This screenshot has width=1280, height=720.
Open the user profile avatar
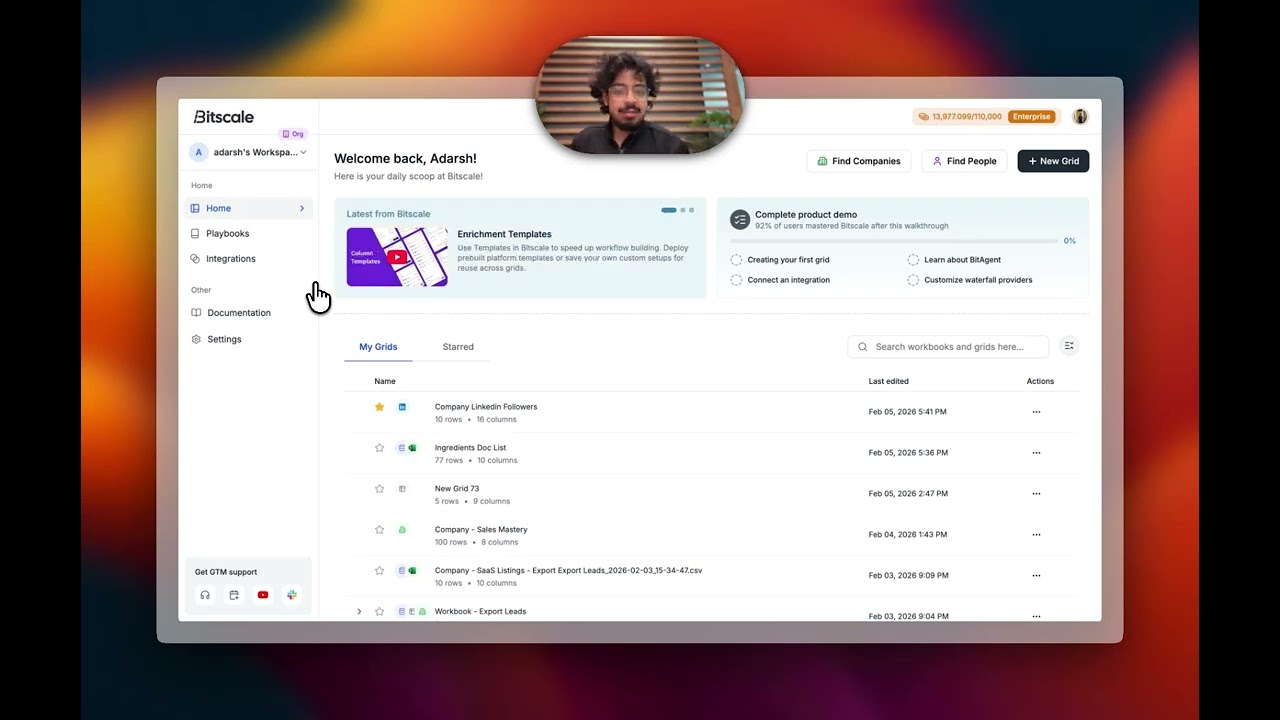tap(1080, 116)
